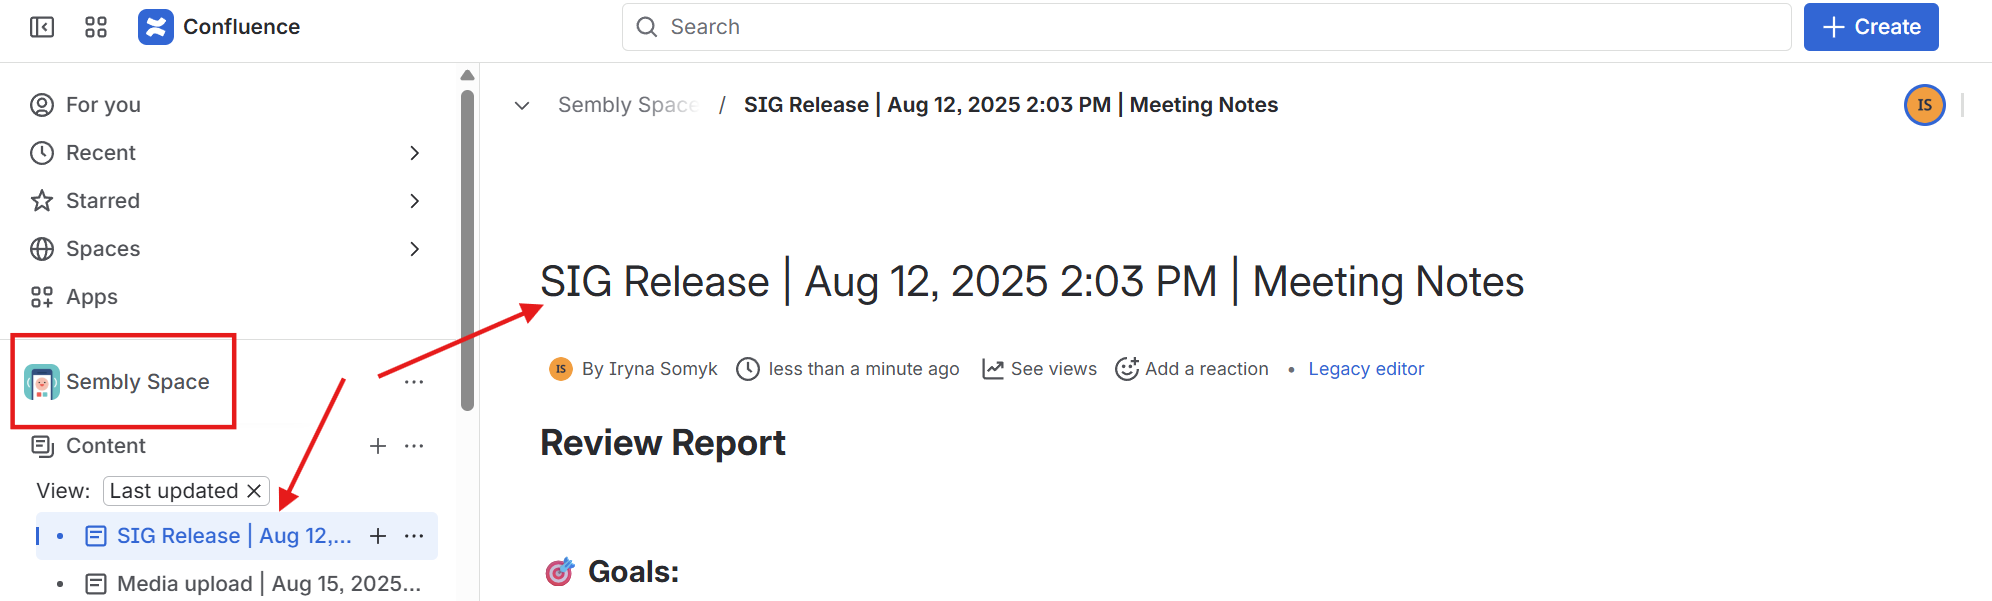
Task: Open Media upload page in tree
Action: [268, 584]
